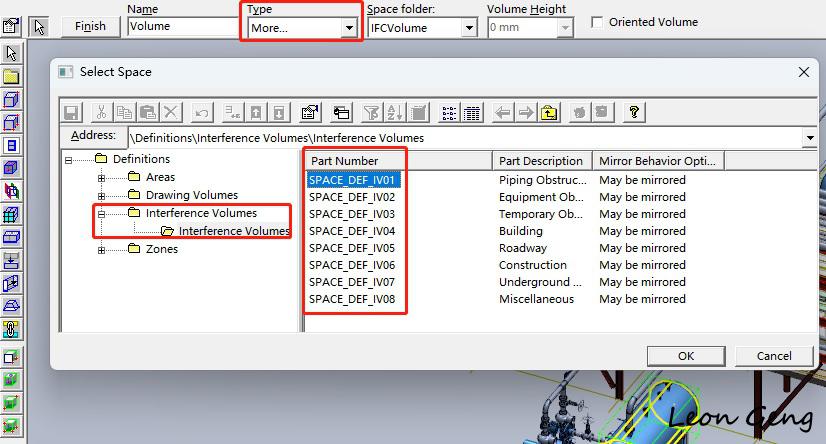Click the Save icon in Select Space toolbar
Image resolution: width=826 pixels, height=444 pixels.
(x=71, y=113)
